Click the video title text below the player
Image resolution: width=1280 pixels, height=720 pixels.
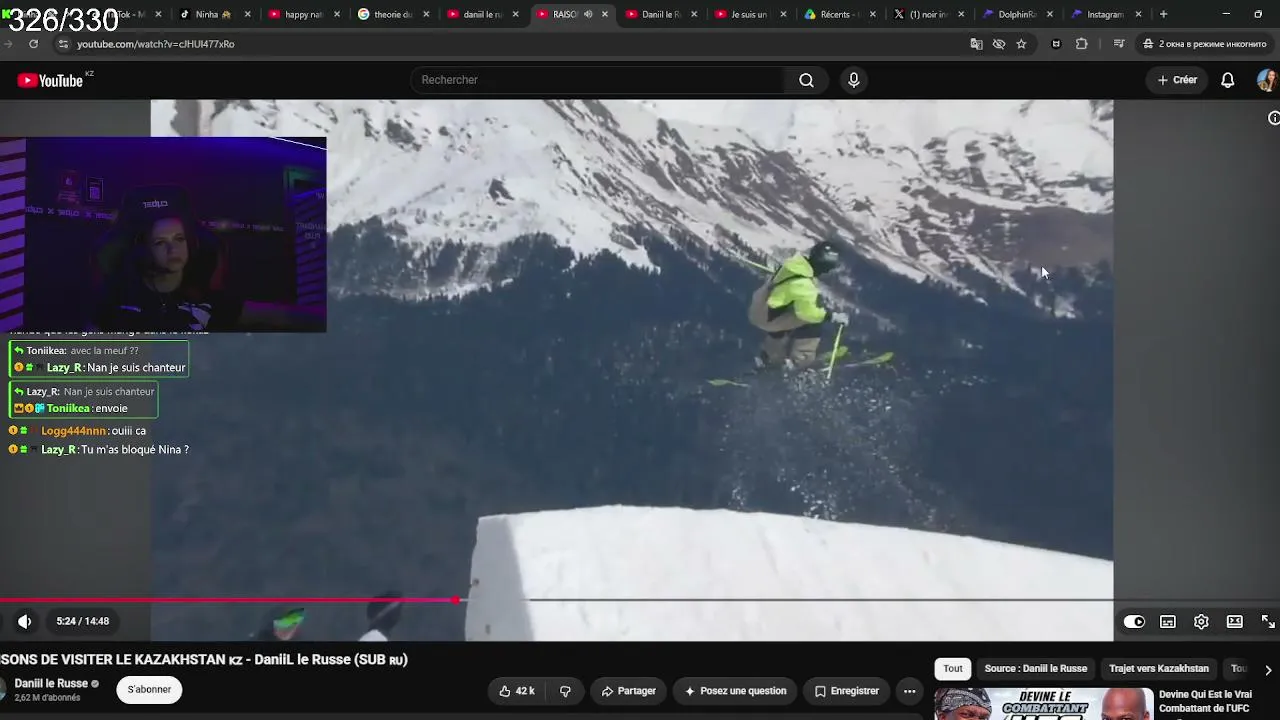tap(204, 660)
